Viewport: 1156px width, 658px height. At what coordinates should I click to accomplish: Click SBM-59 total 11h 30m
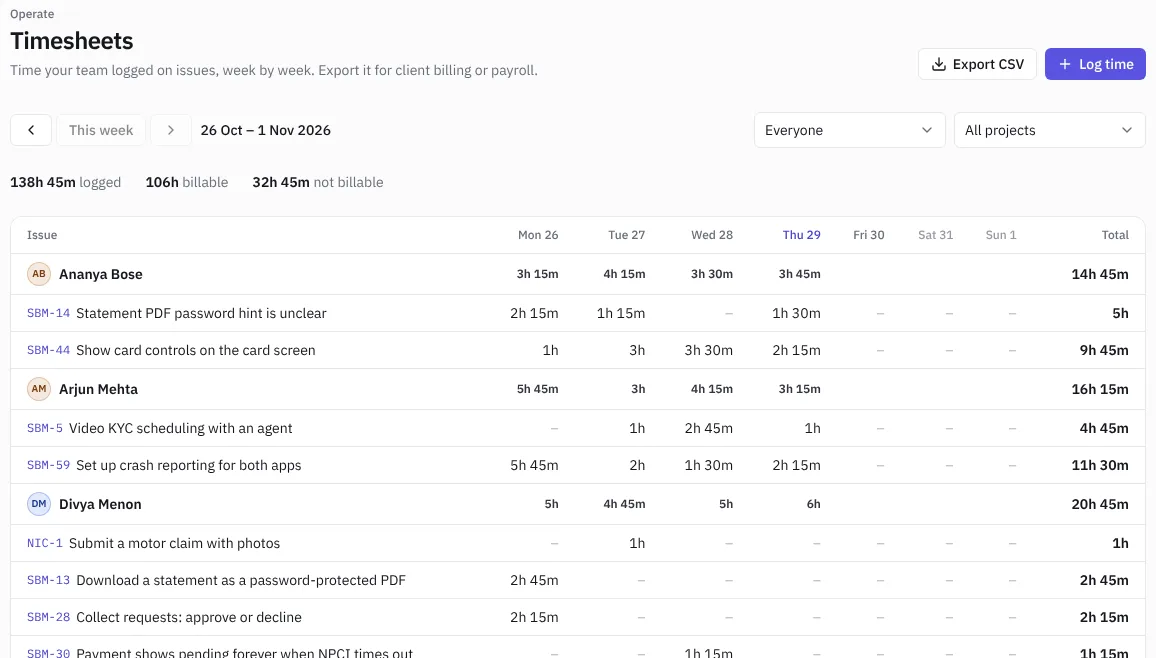(x=1100, y=465)
